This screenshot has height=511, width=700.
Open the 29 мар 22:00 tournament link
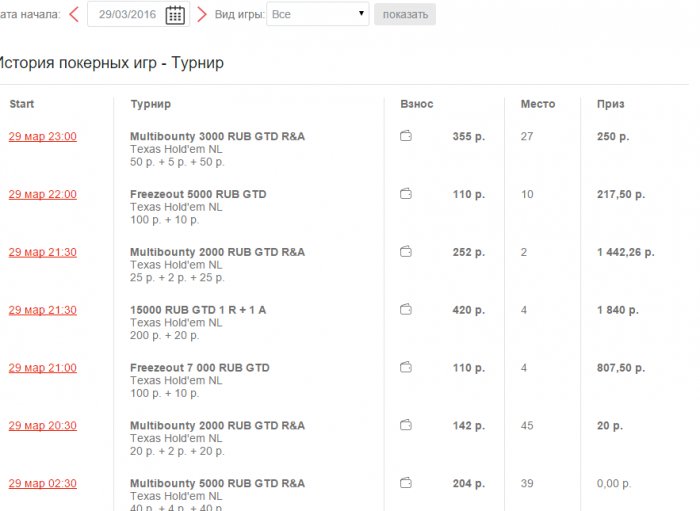click(42, 194)
